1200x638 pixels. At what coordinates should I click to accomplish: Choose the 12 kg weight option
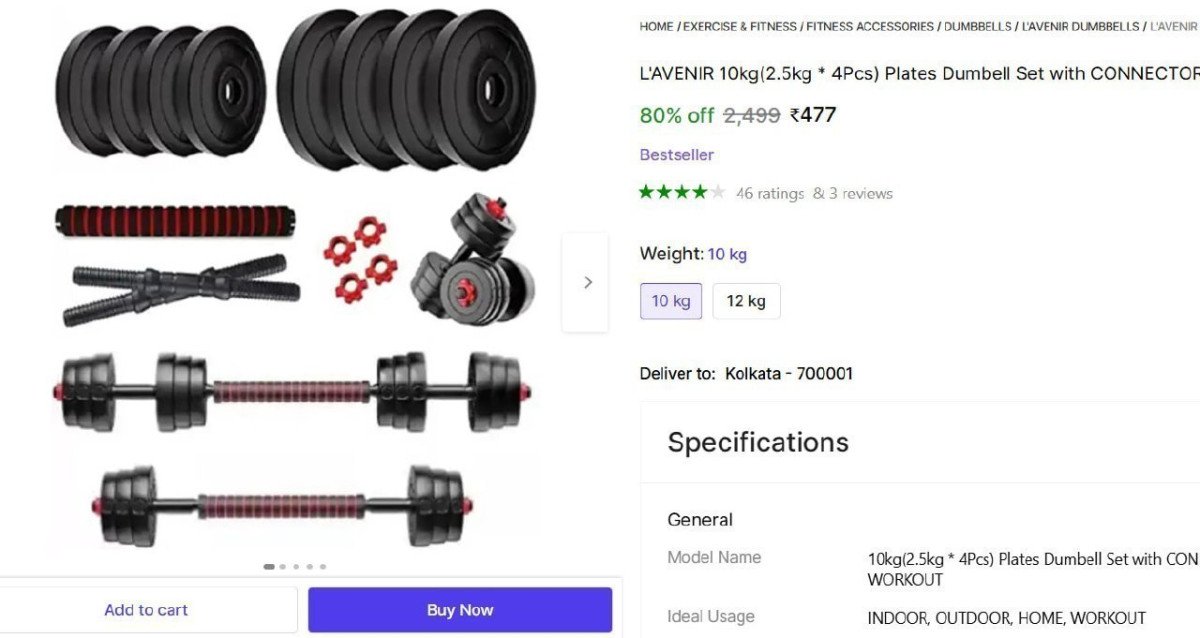(x=746, y=301)
